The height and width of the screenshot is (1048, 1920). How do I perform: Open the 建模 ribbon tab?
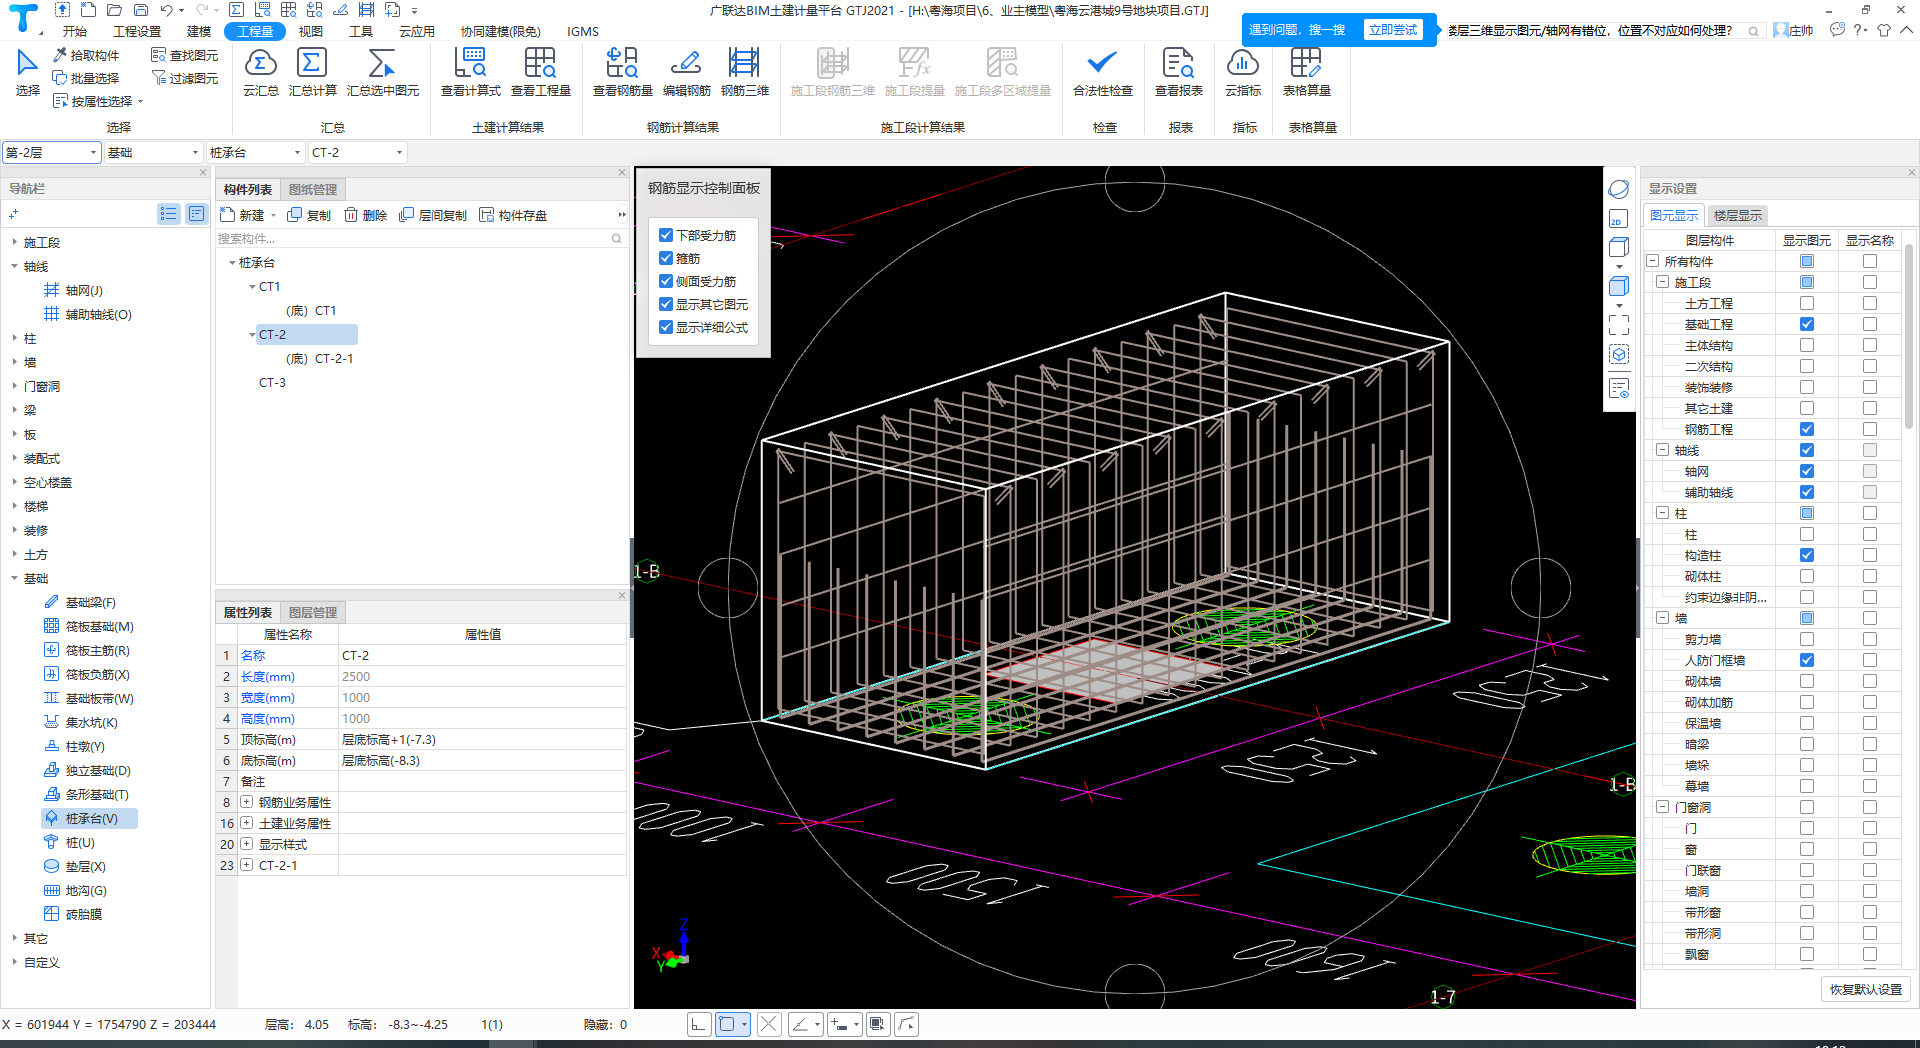pyautogui.click(x=199, y=31)
